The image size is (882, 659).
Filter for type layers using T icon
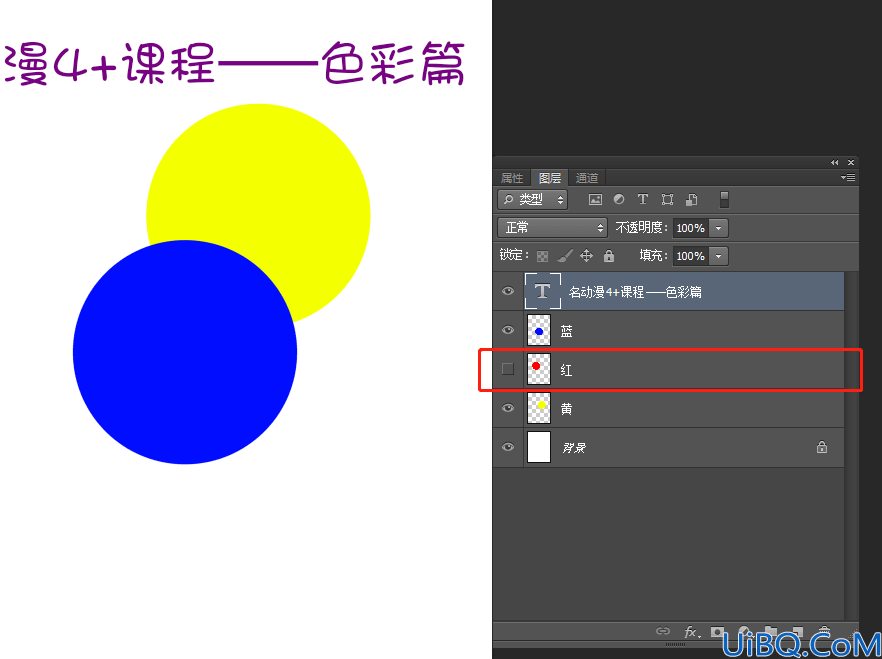click(x=643, y=199)
